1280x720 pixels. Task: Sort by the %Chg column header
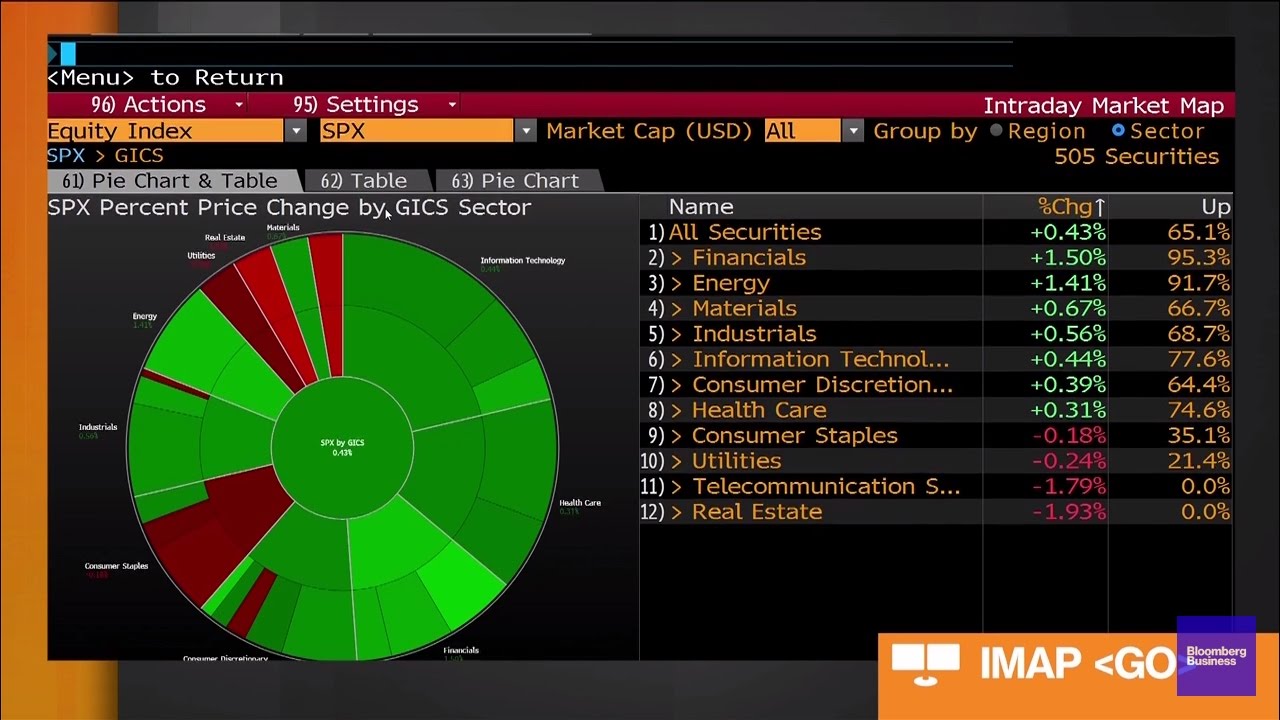pos(1070,207)
